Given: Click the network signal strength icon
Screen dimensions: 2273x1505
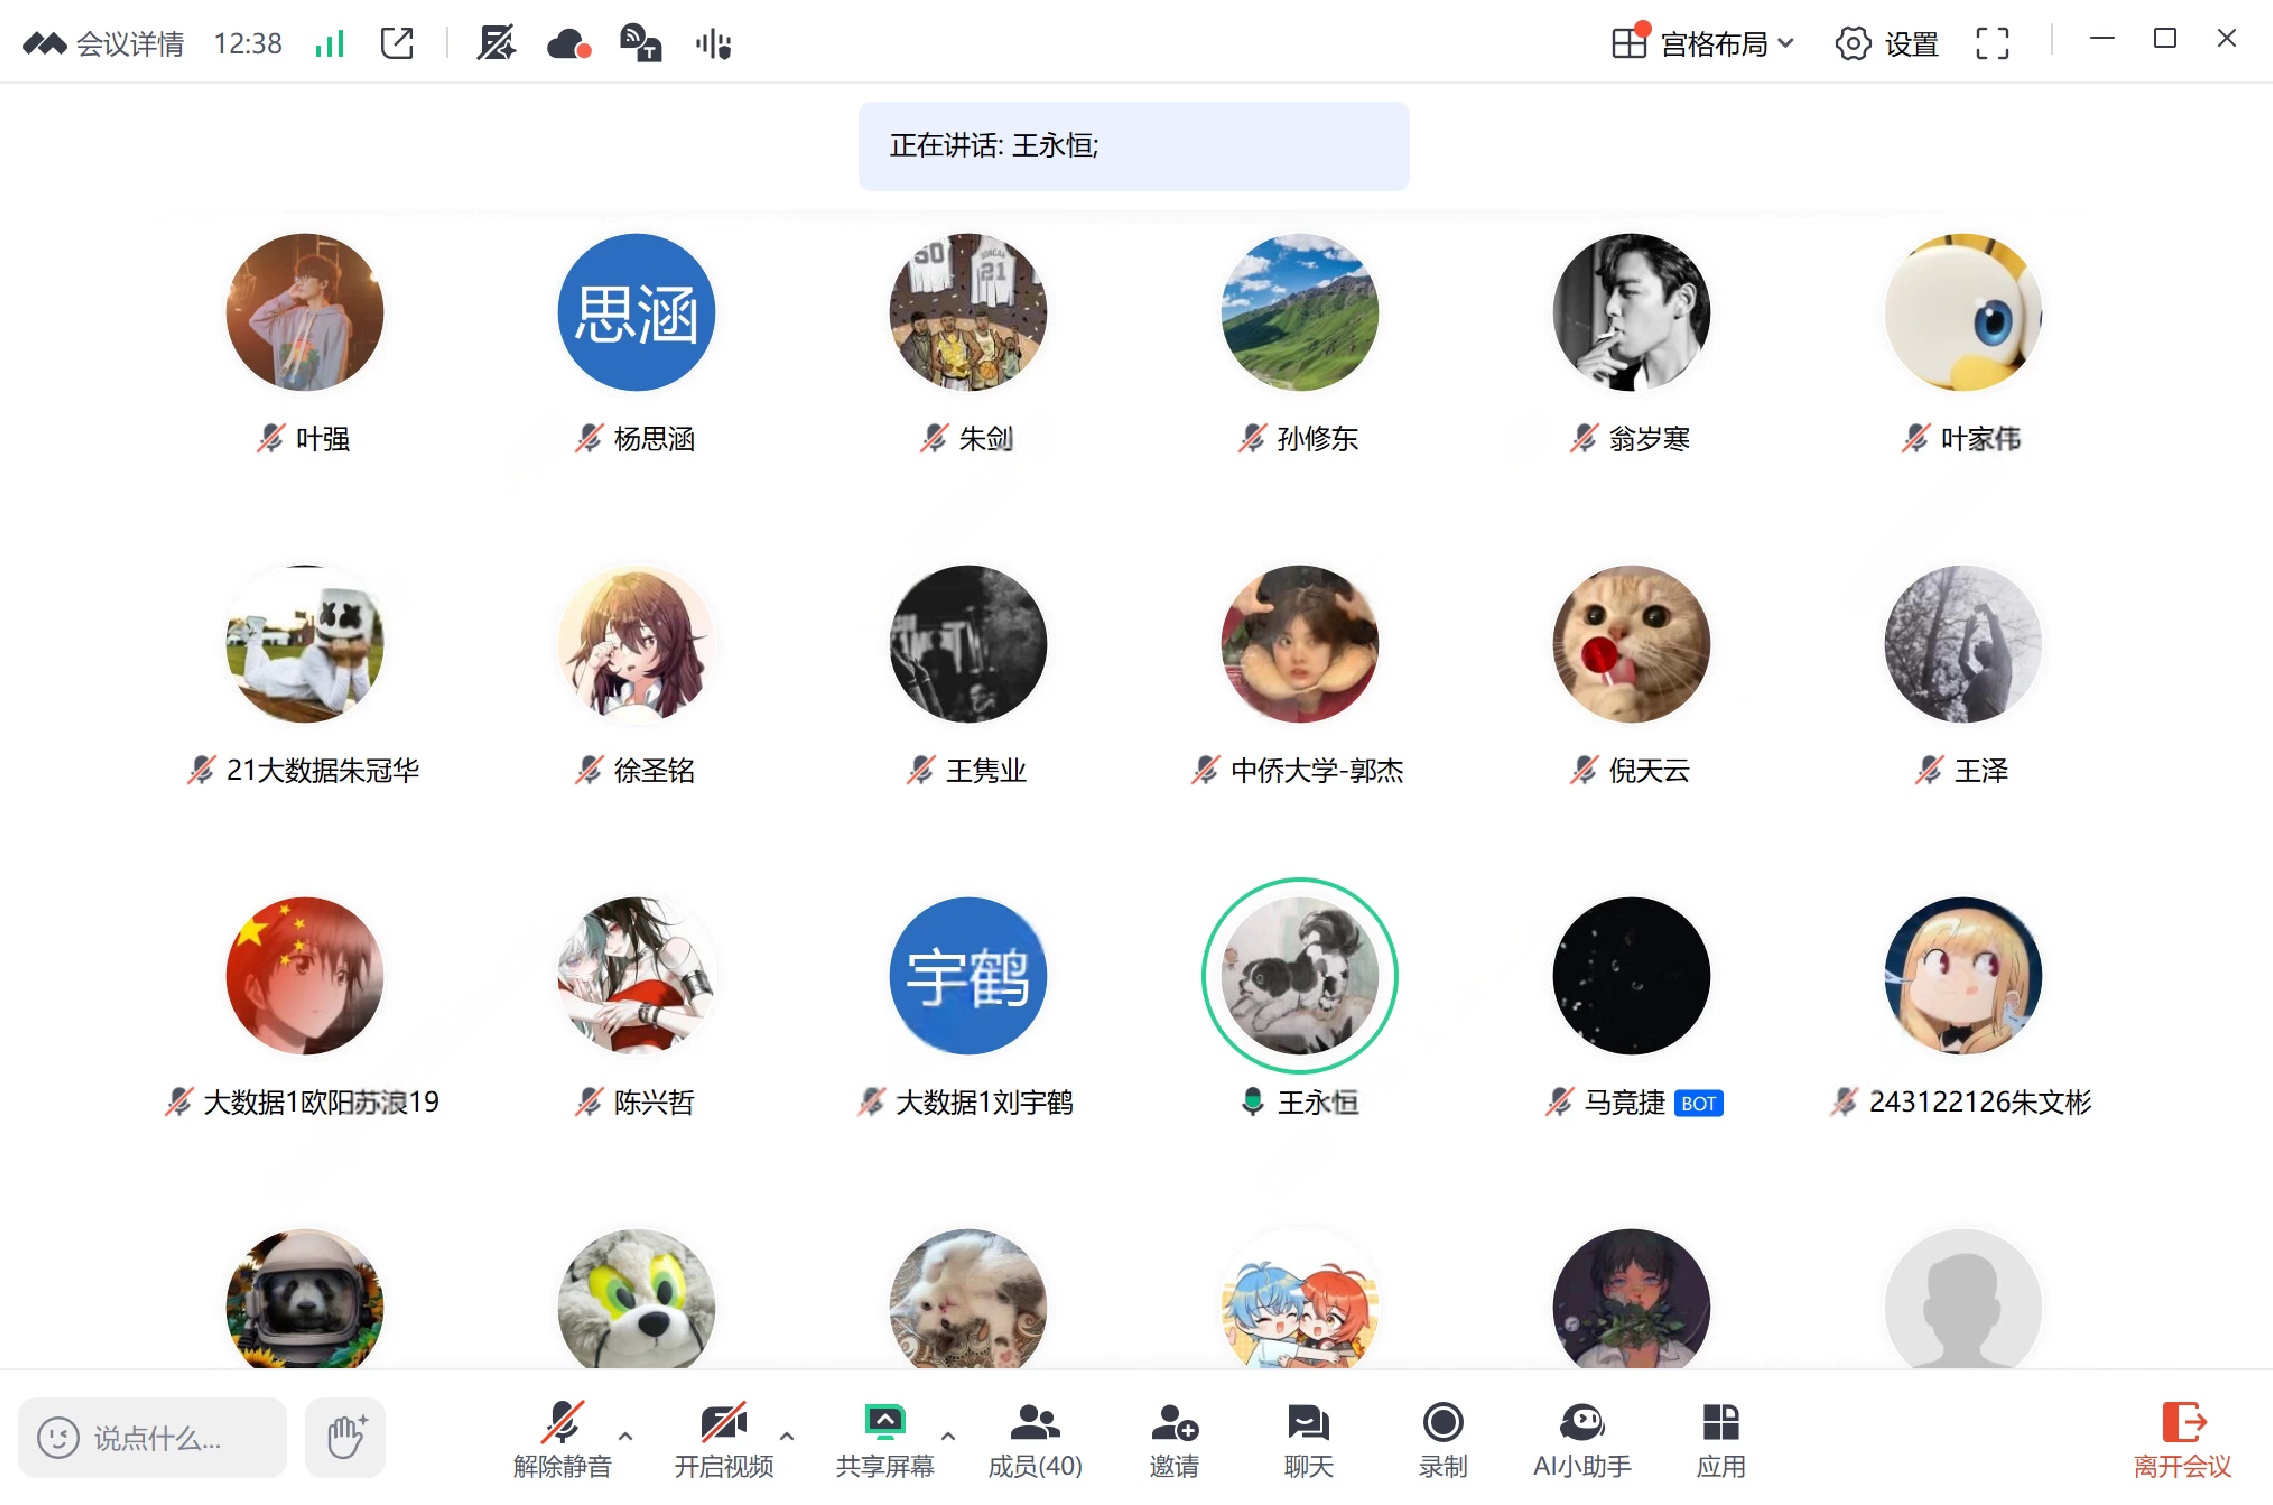Looking at the screenshot, I should 329,44.
